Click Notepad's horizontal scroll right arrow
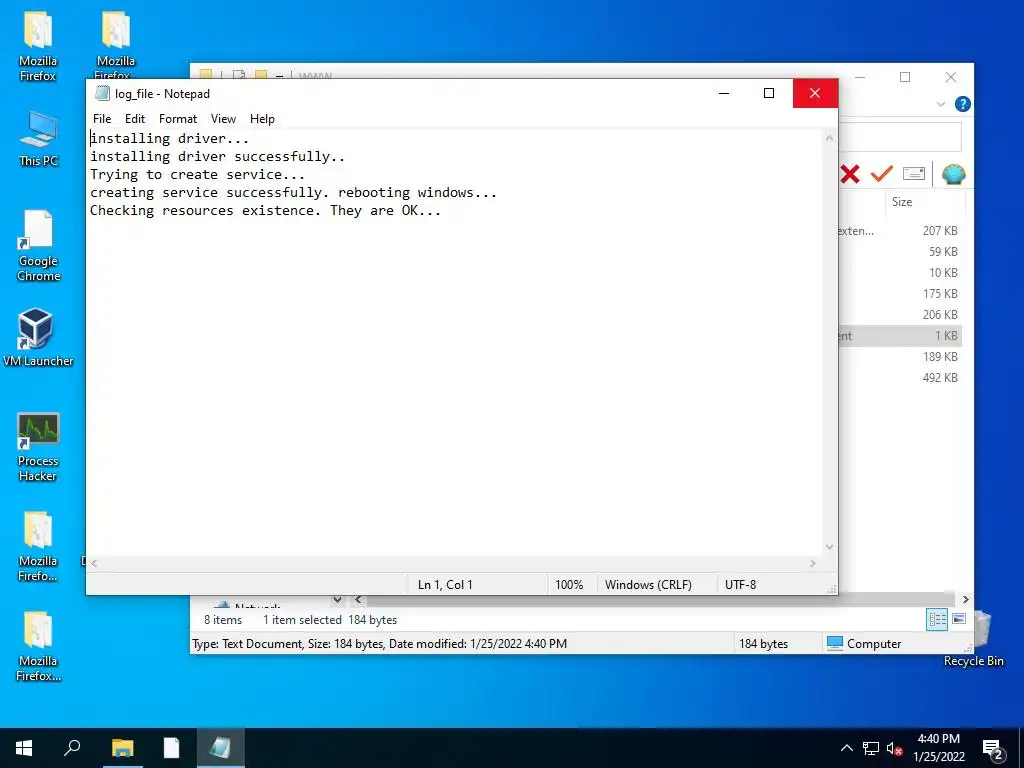This screenshot has height=768, width=1024. coord(812,563)
